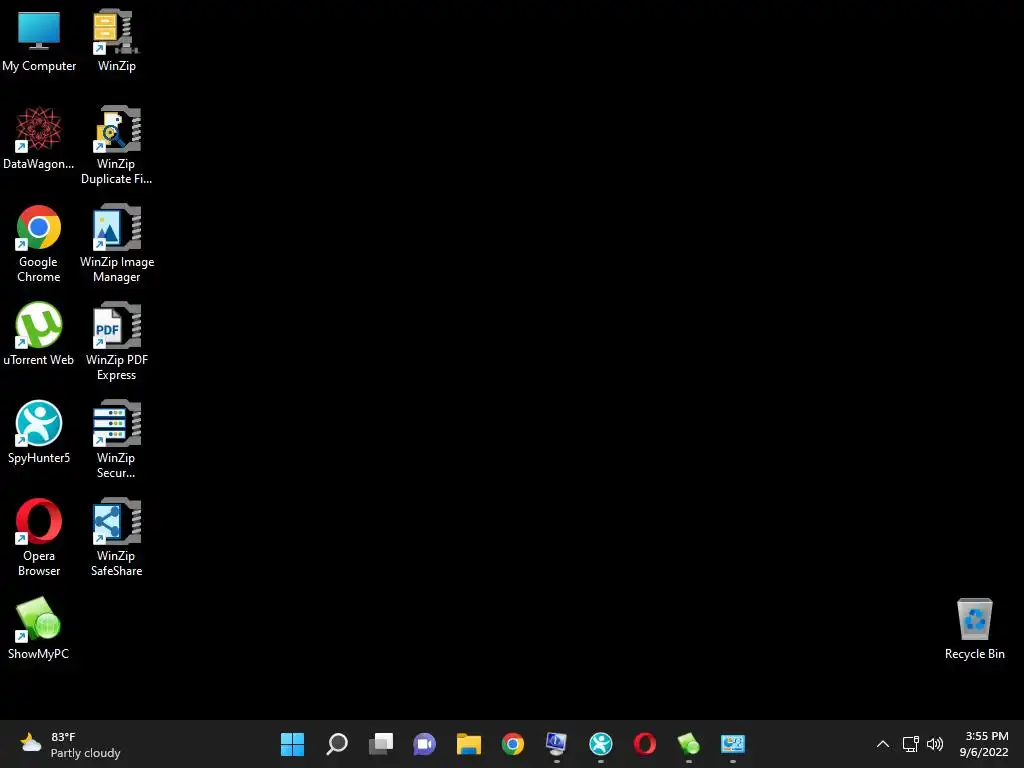Switch to the Control Panel taskbar icon

point(733,744)
